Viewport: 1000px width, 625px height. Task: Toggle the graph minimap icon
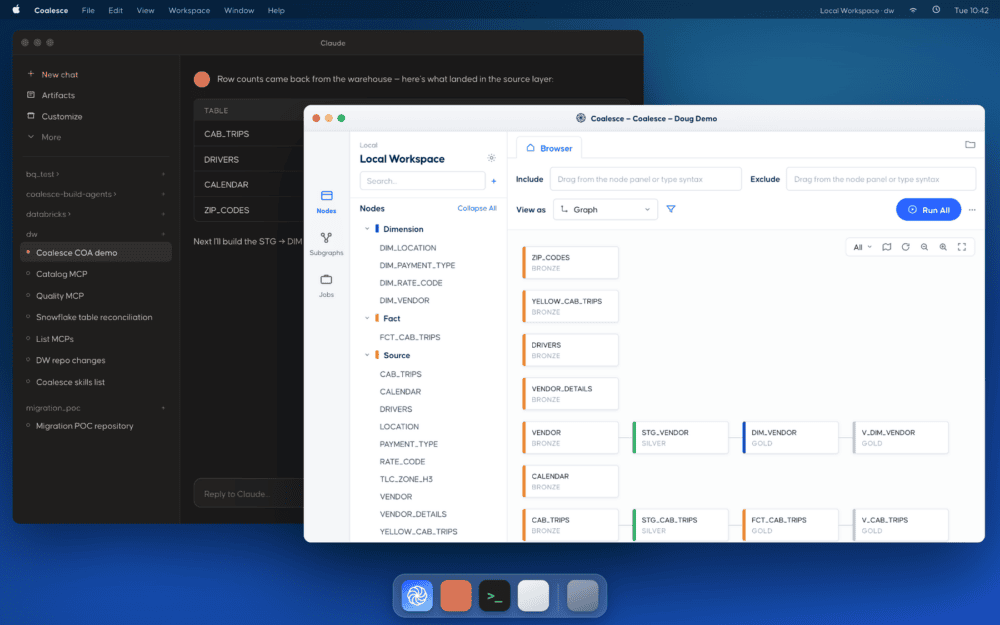(x=886, y=247)
